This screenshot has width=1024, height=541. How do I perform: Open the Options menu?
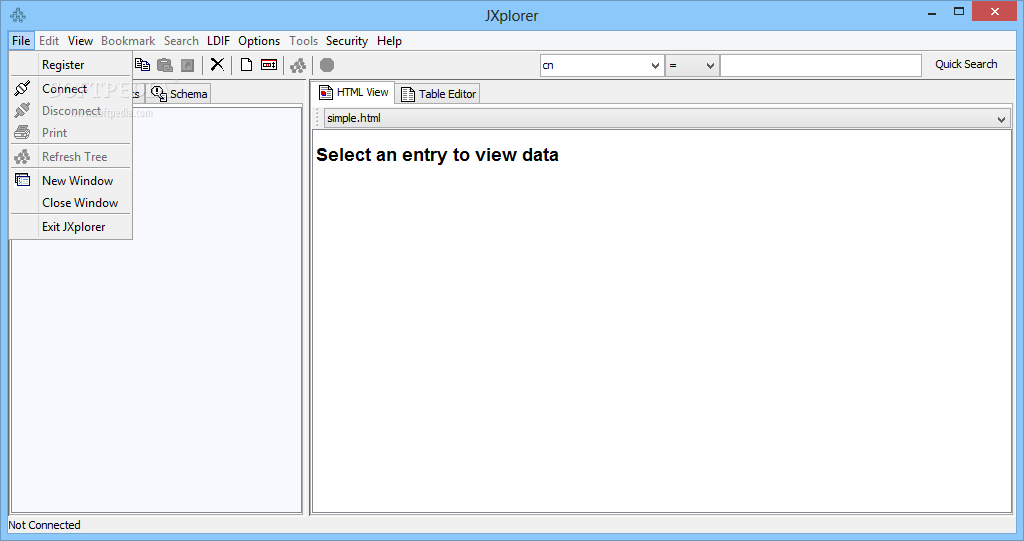(259, 41)
